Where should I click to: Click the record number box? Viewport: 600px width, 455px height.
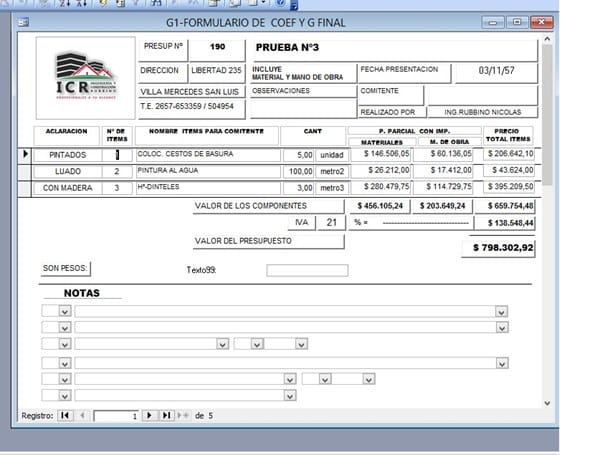click(x=115, y=415)
